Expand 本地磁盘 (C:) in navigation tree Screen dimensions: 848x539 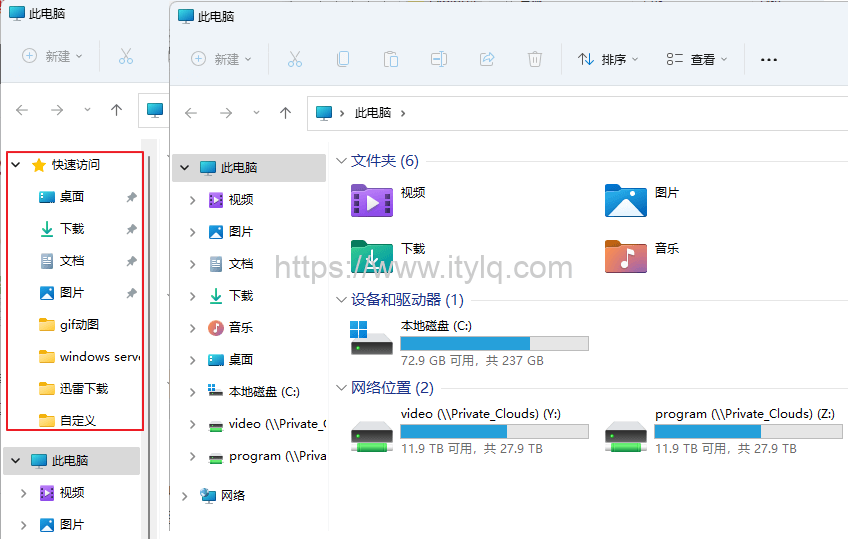tap(193, 392)
